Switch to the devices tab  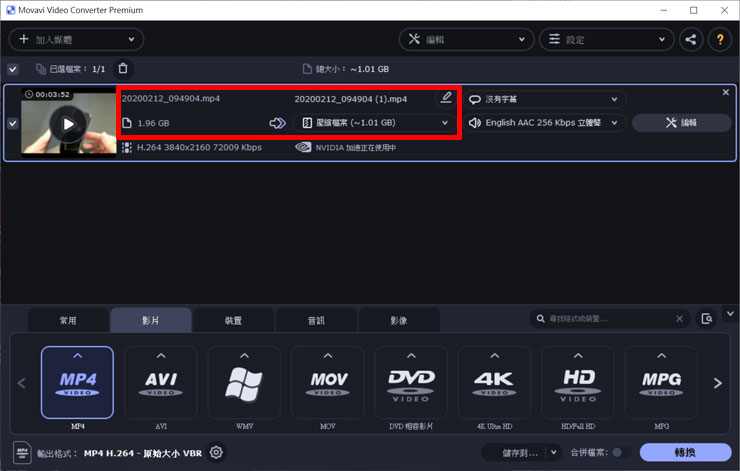(x=233, y=320)
